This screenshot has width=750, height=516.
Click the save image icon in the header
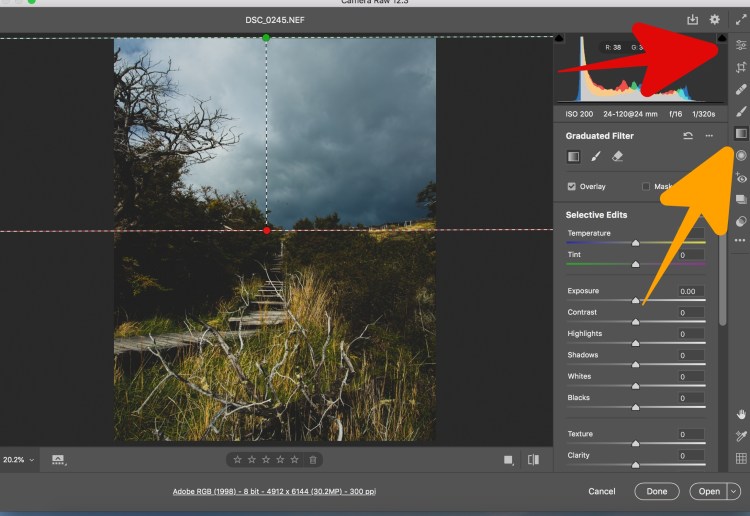692,20
